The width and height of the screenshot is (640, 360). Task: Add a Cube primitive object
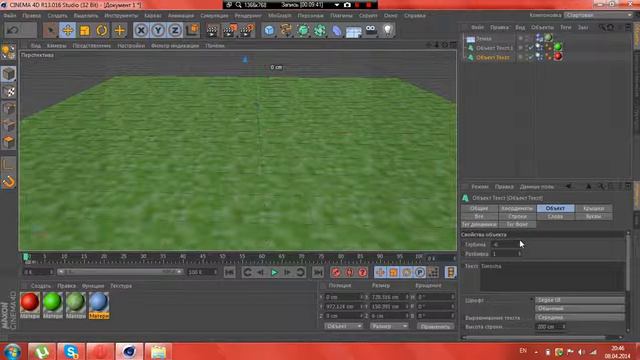coord(269,30)
